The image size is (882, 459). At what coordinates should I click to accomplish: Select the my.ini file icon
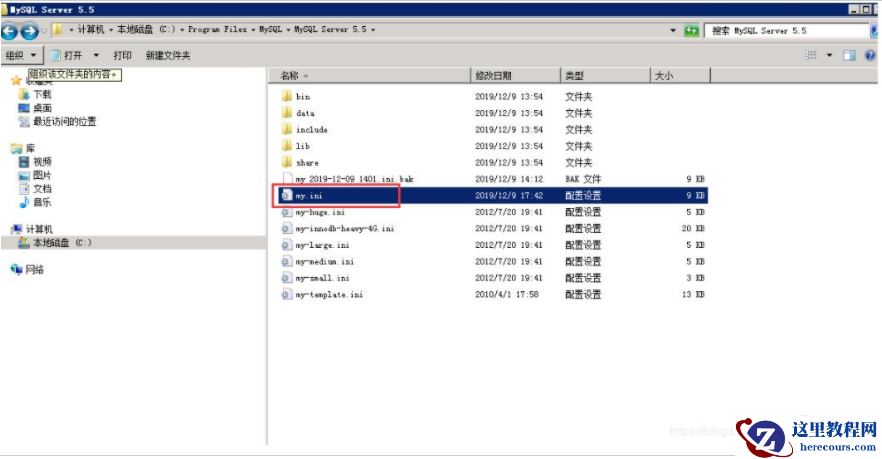point(286,195)
